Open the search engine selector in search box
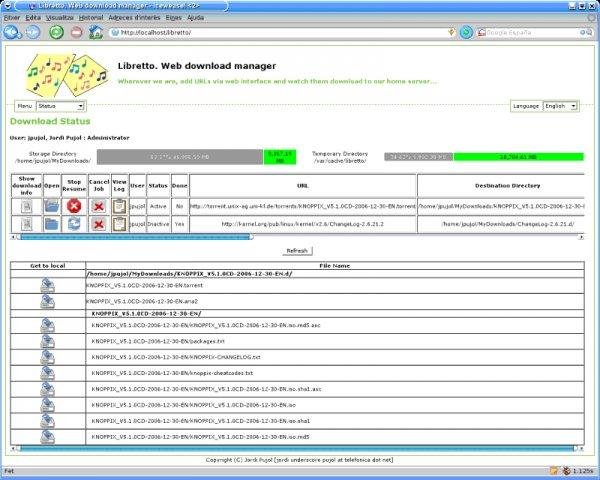The image size is (600, 480). [482, 33]
